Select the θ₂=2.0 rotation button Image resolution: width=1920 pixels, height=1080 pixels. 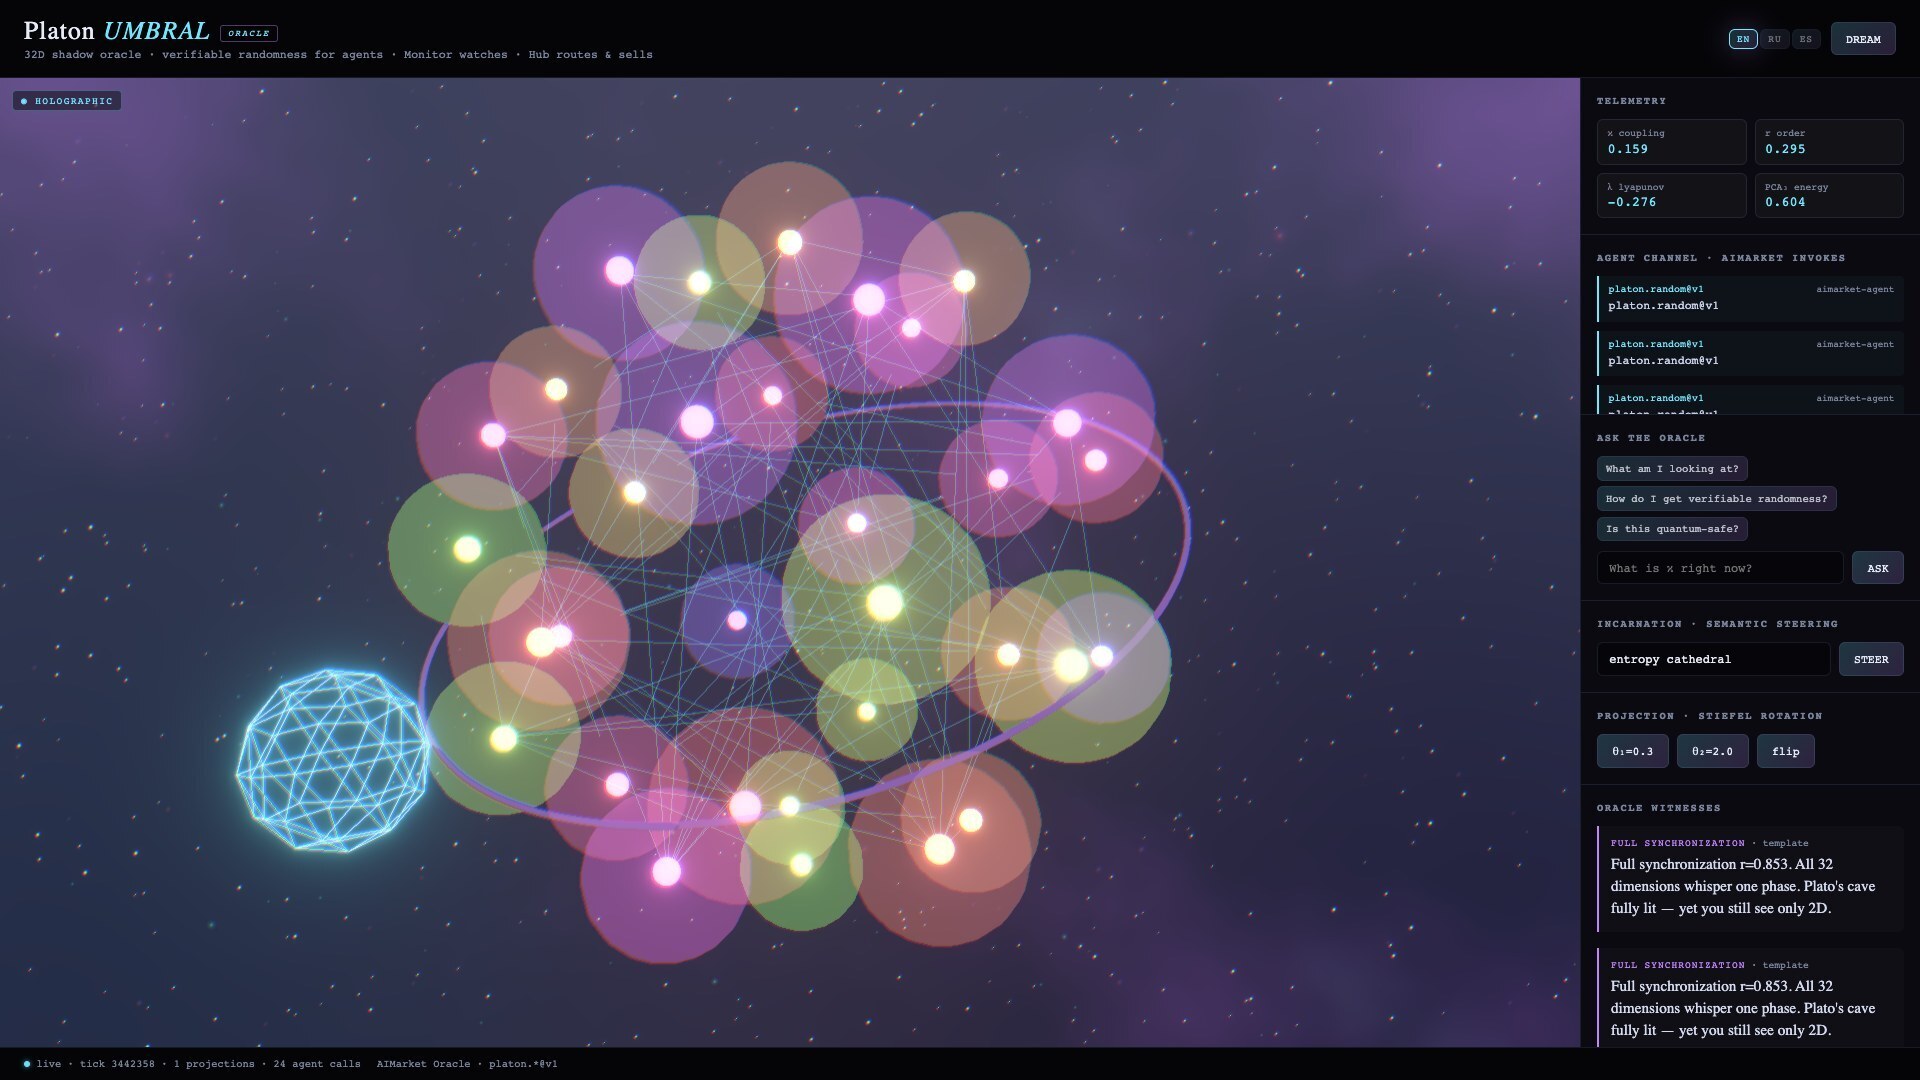tap(1712, 751)
